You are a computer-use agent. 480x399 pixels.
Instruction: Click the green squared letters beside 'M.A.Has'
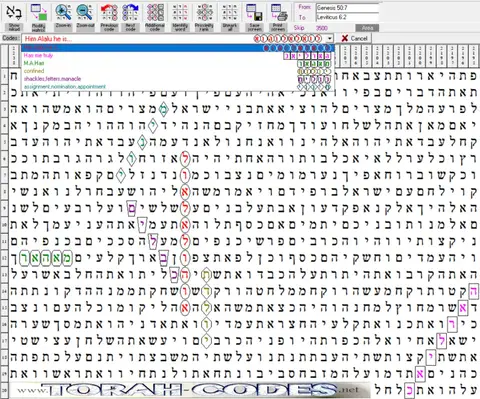[314, 64]
